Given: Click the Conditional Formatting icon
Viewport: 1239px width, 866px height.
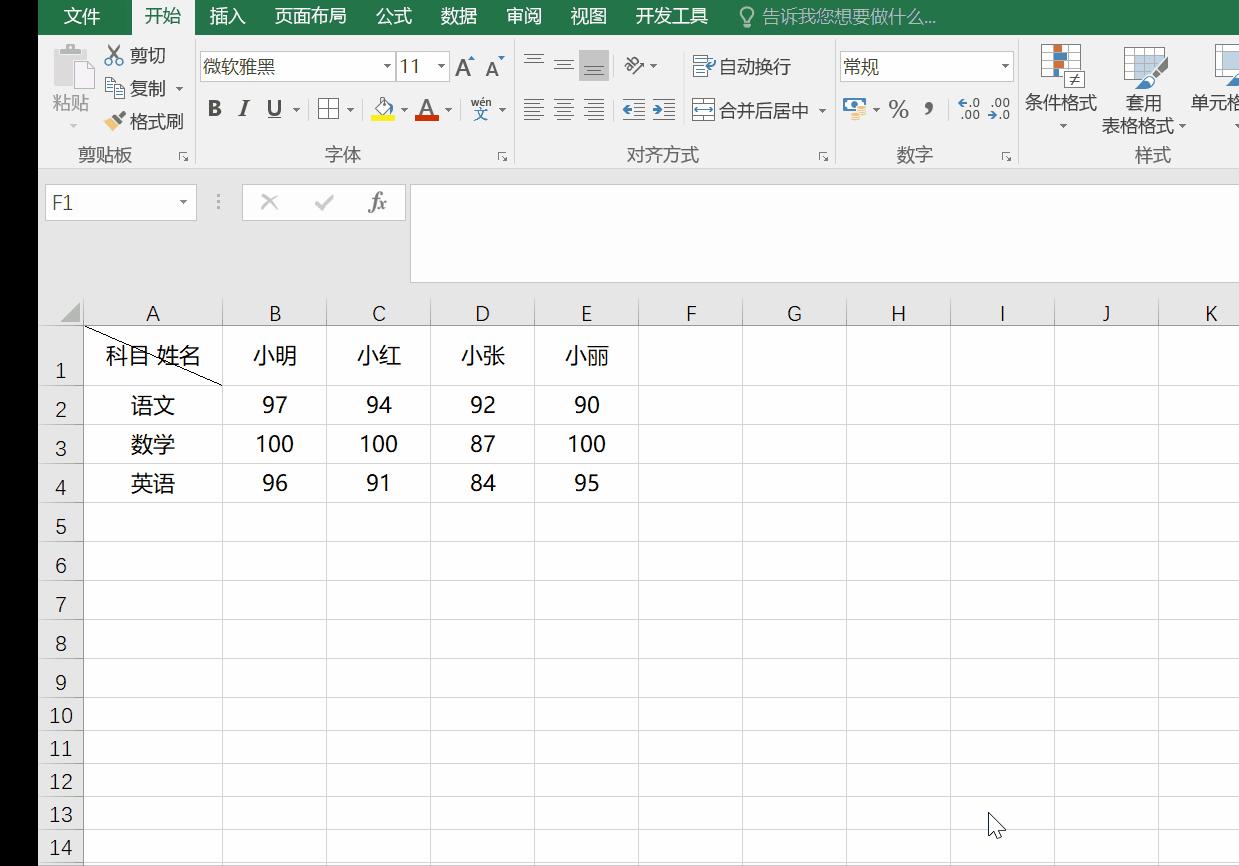Looking at the screenshot, I should [x=1060, y=68].
